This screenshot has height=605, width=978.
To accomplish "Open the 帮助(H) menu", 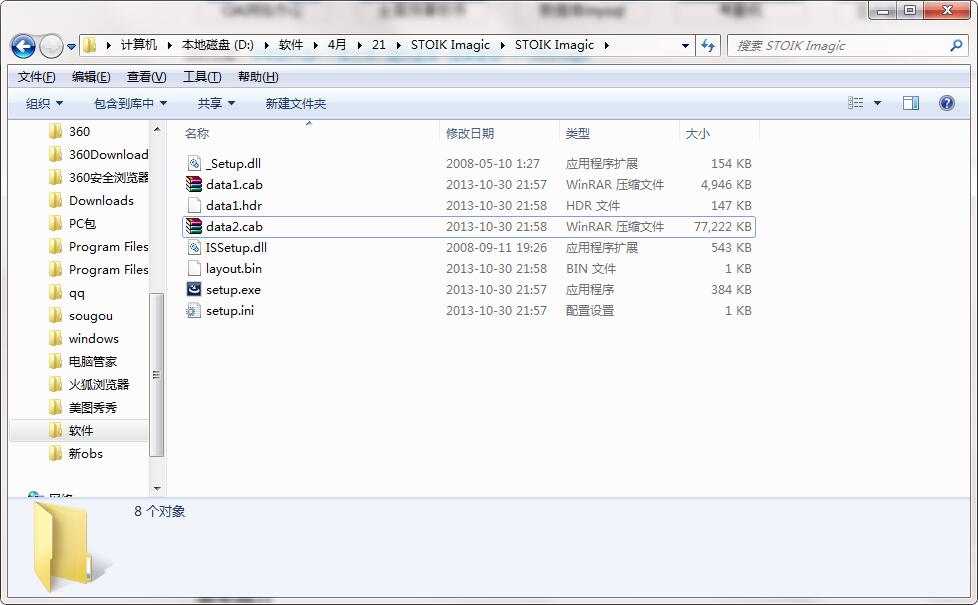I will click(x=258, y=77).
